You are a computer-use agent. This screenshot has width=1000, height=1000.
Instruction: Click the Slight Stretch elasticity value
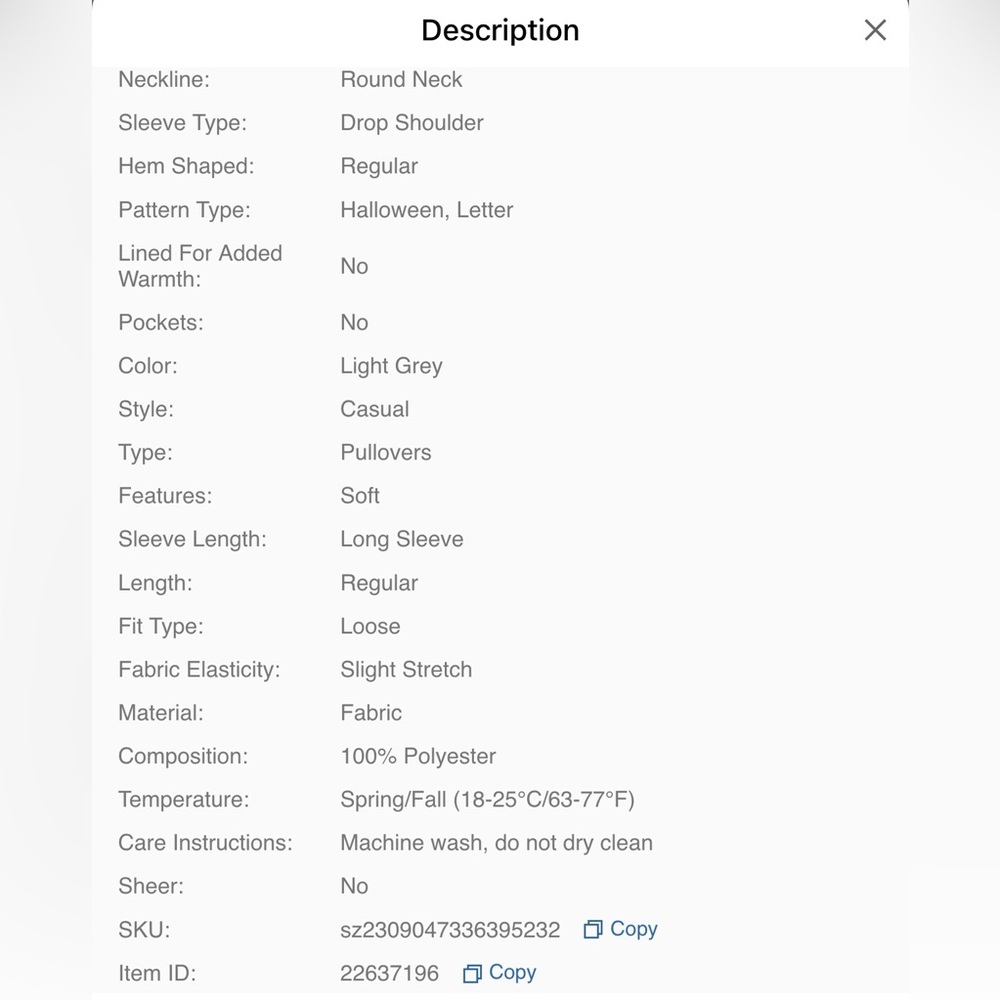(406, 669)
